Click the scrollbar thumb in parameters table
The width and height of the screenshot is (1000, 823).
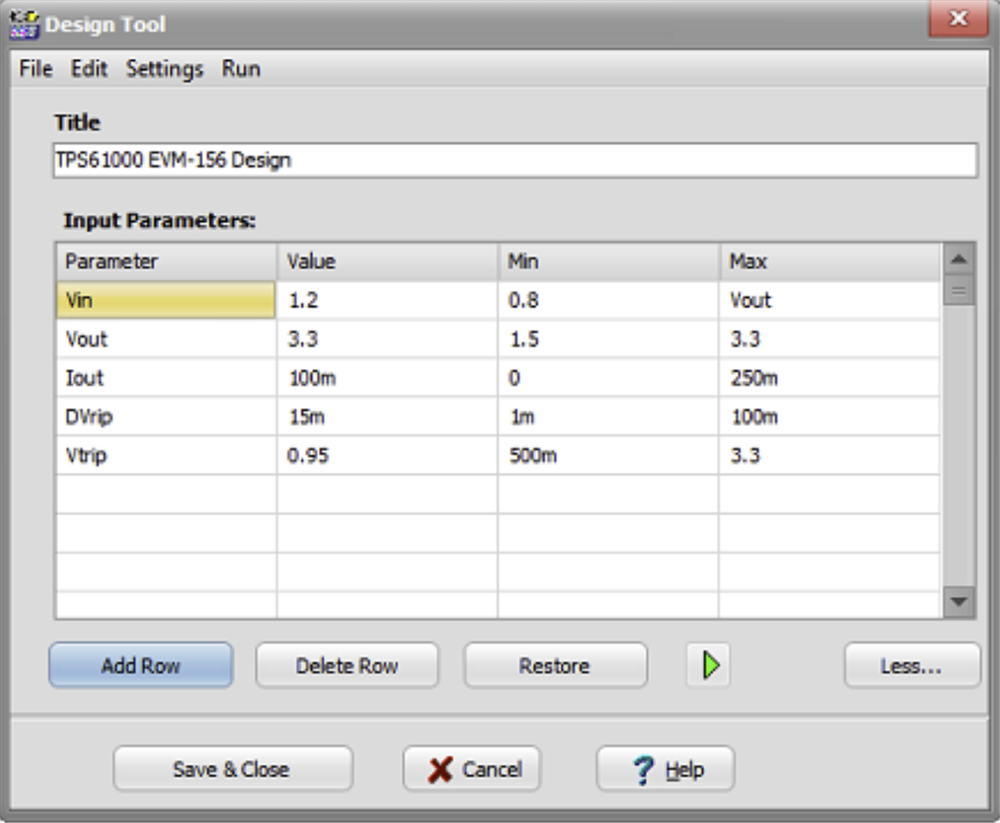click(x=959, y=290)
